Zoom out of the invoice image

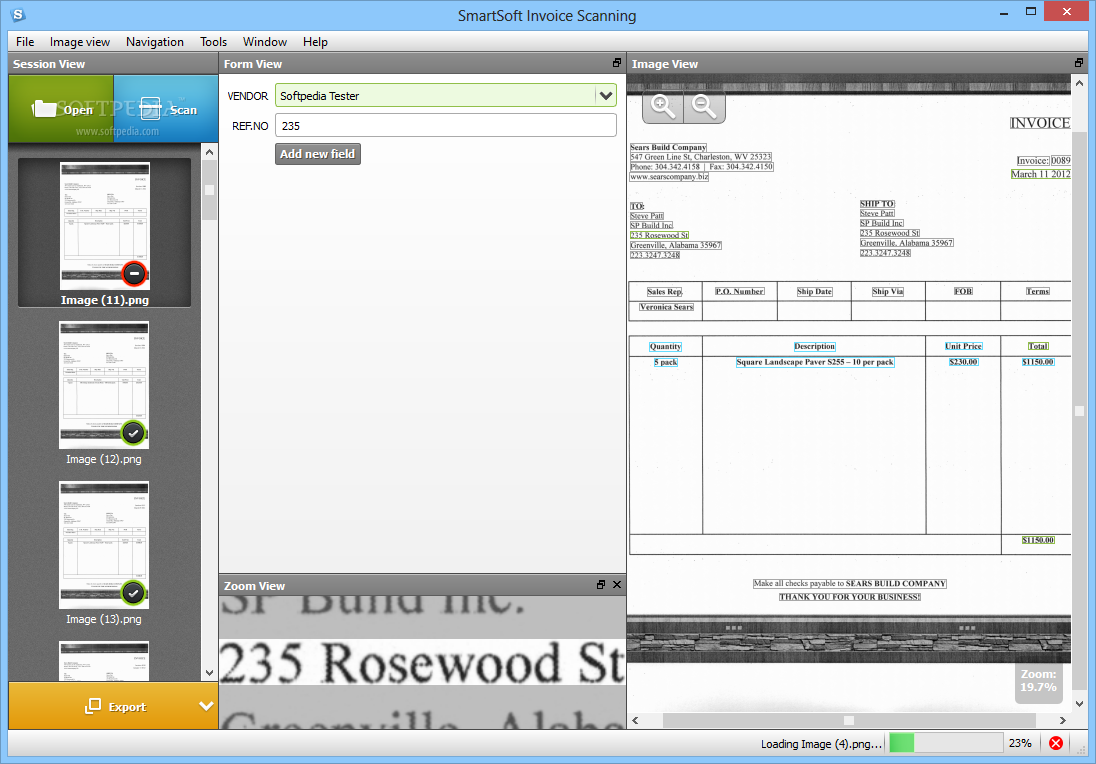[704, 107]
